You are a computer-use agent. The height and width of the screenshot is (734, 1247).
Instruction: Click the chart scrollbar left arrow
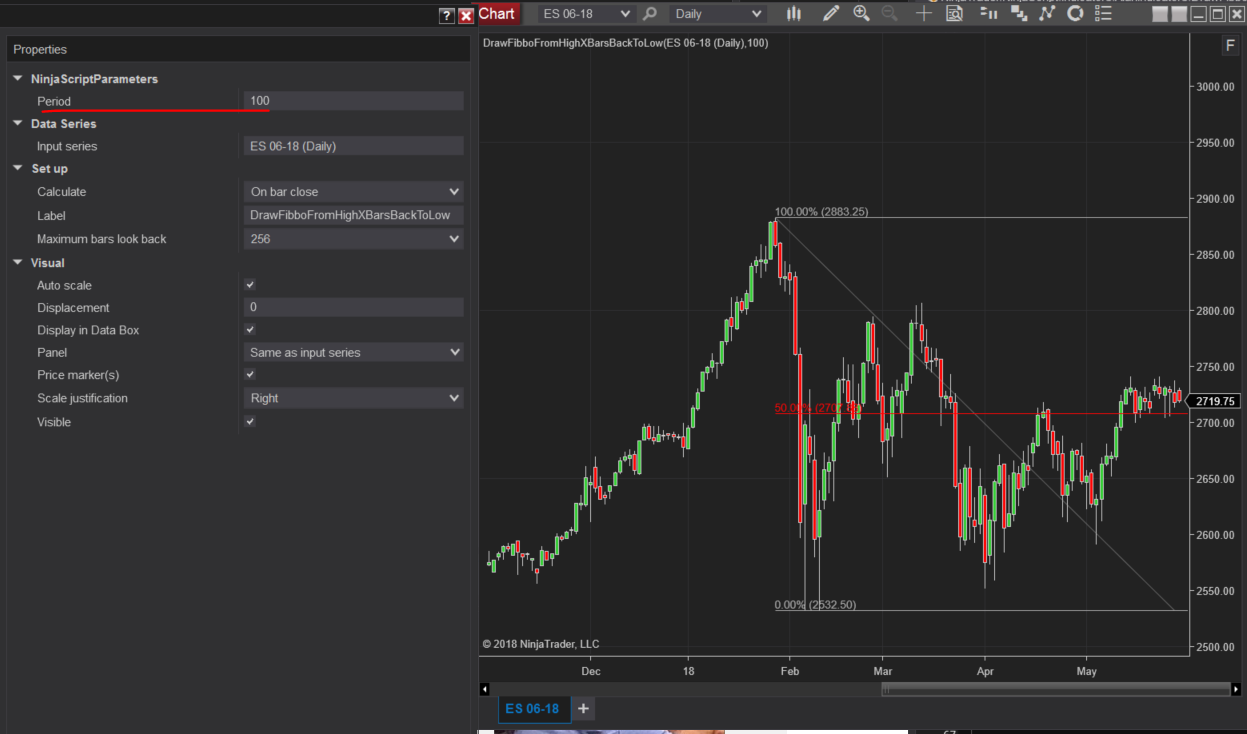[x=485, y=689]
